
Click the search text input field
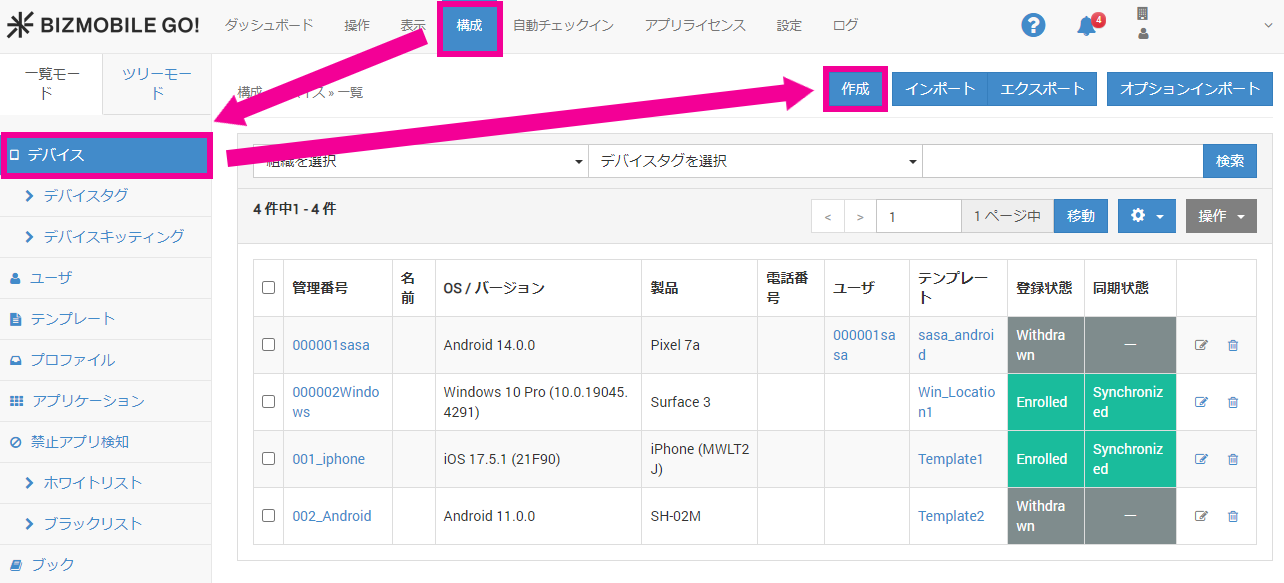click(x=1062, y=161)
